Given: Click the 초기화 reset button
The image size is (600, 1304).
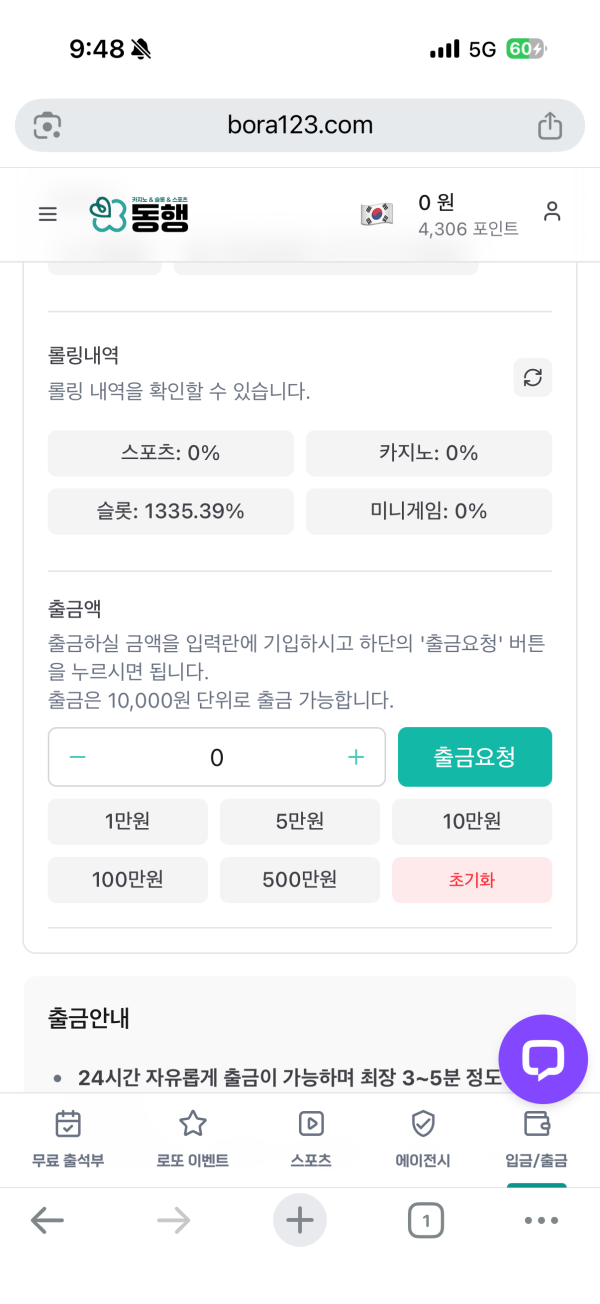Looking at the screenshot, I should 471,880.
